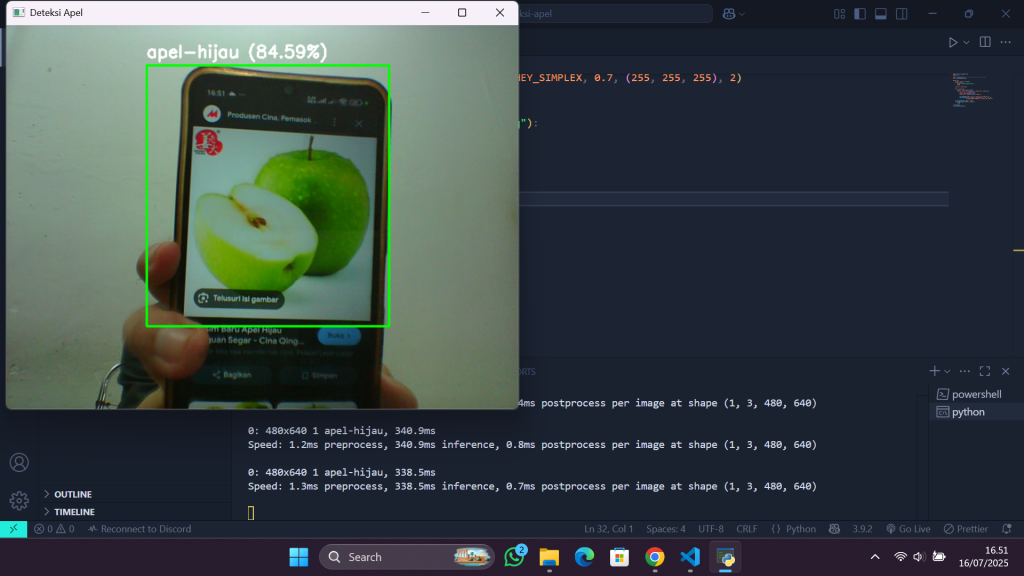1024x576 pixels.
Task: Run the Python file with play button
Action: [952, 42]
